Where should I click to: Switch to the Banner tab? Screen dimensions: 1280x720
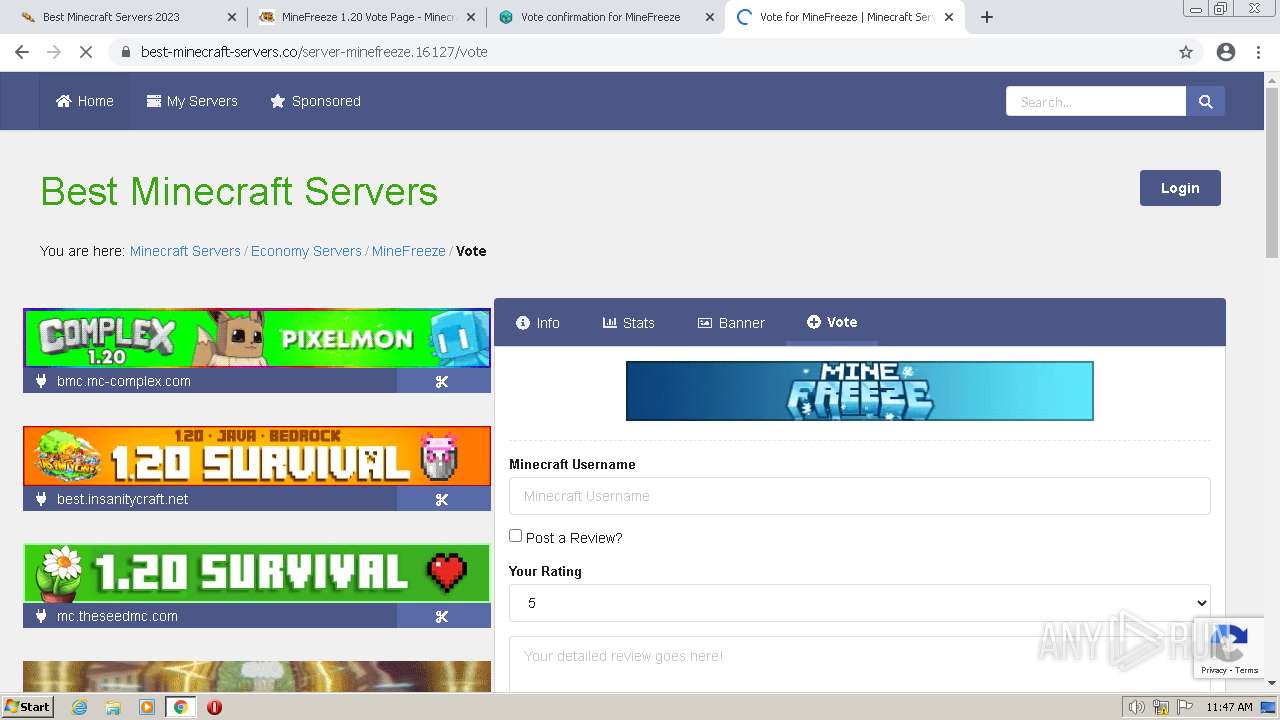pos(731,322)
